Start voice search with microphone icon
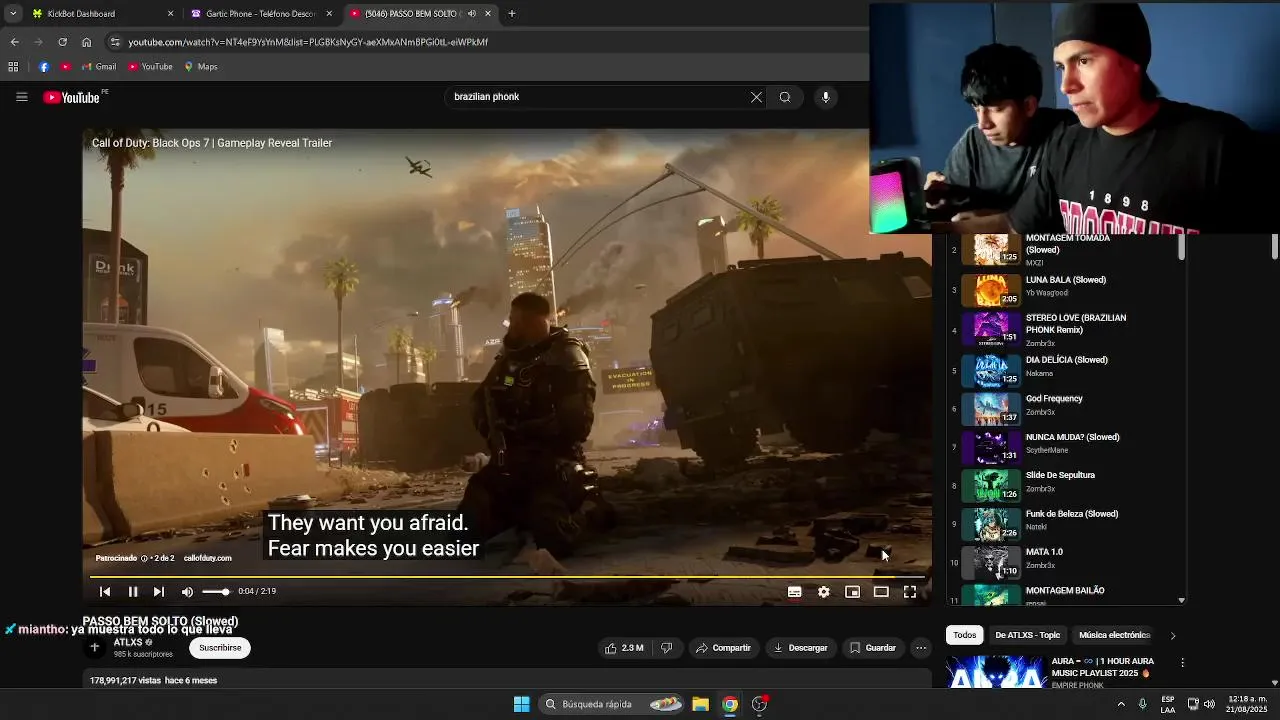 coord(825,97)
